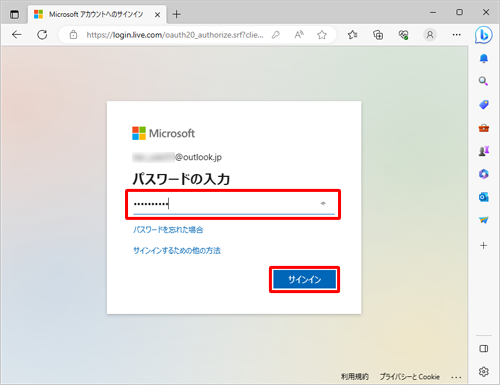Open Games chess icon in sidebar
Image resolution: width=500 pixels, height=385 pixels.
tap(484, 151)
